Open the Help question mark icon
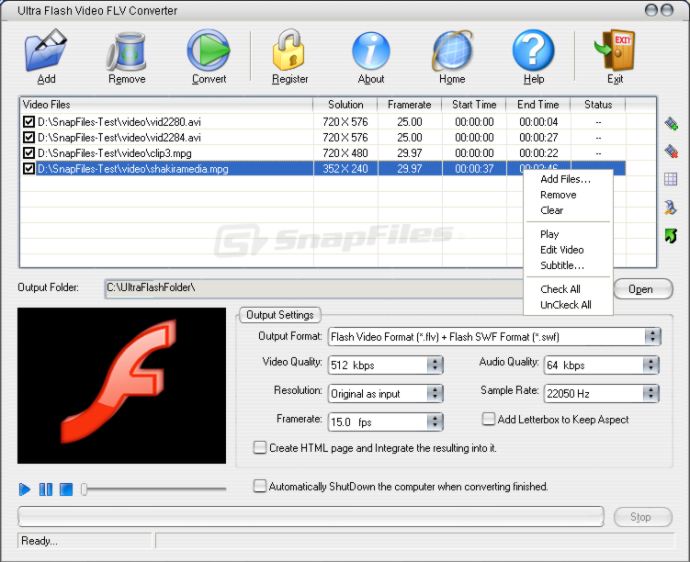690x562 pixels. coord(533,50)
